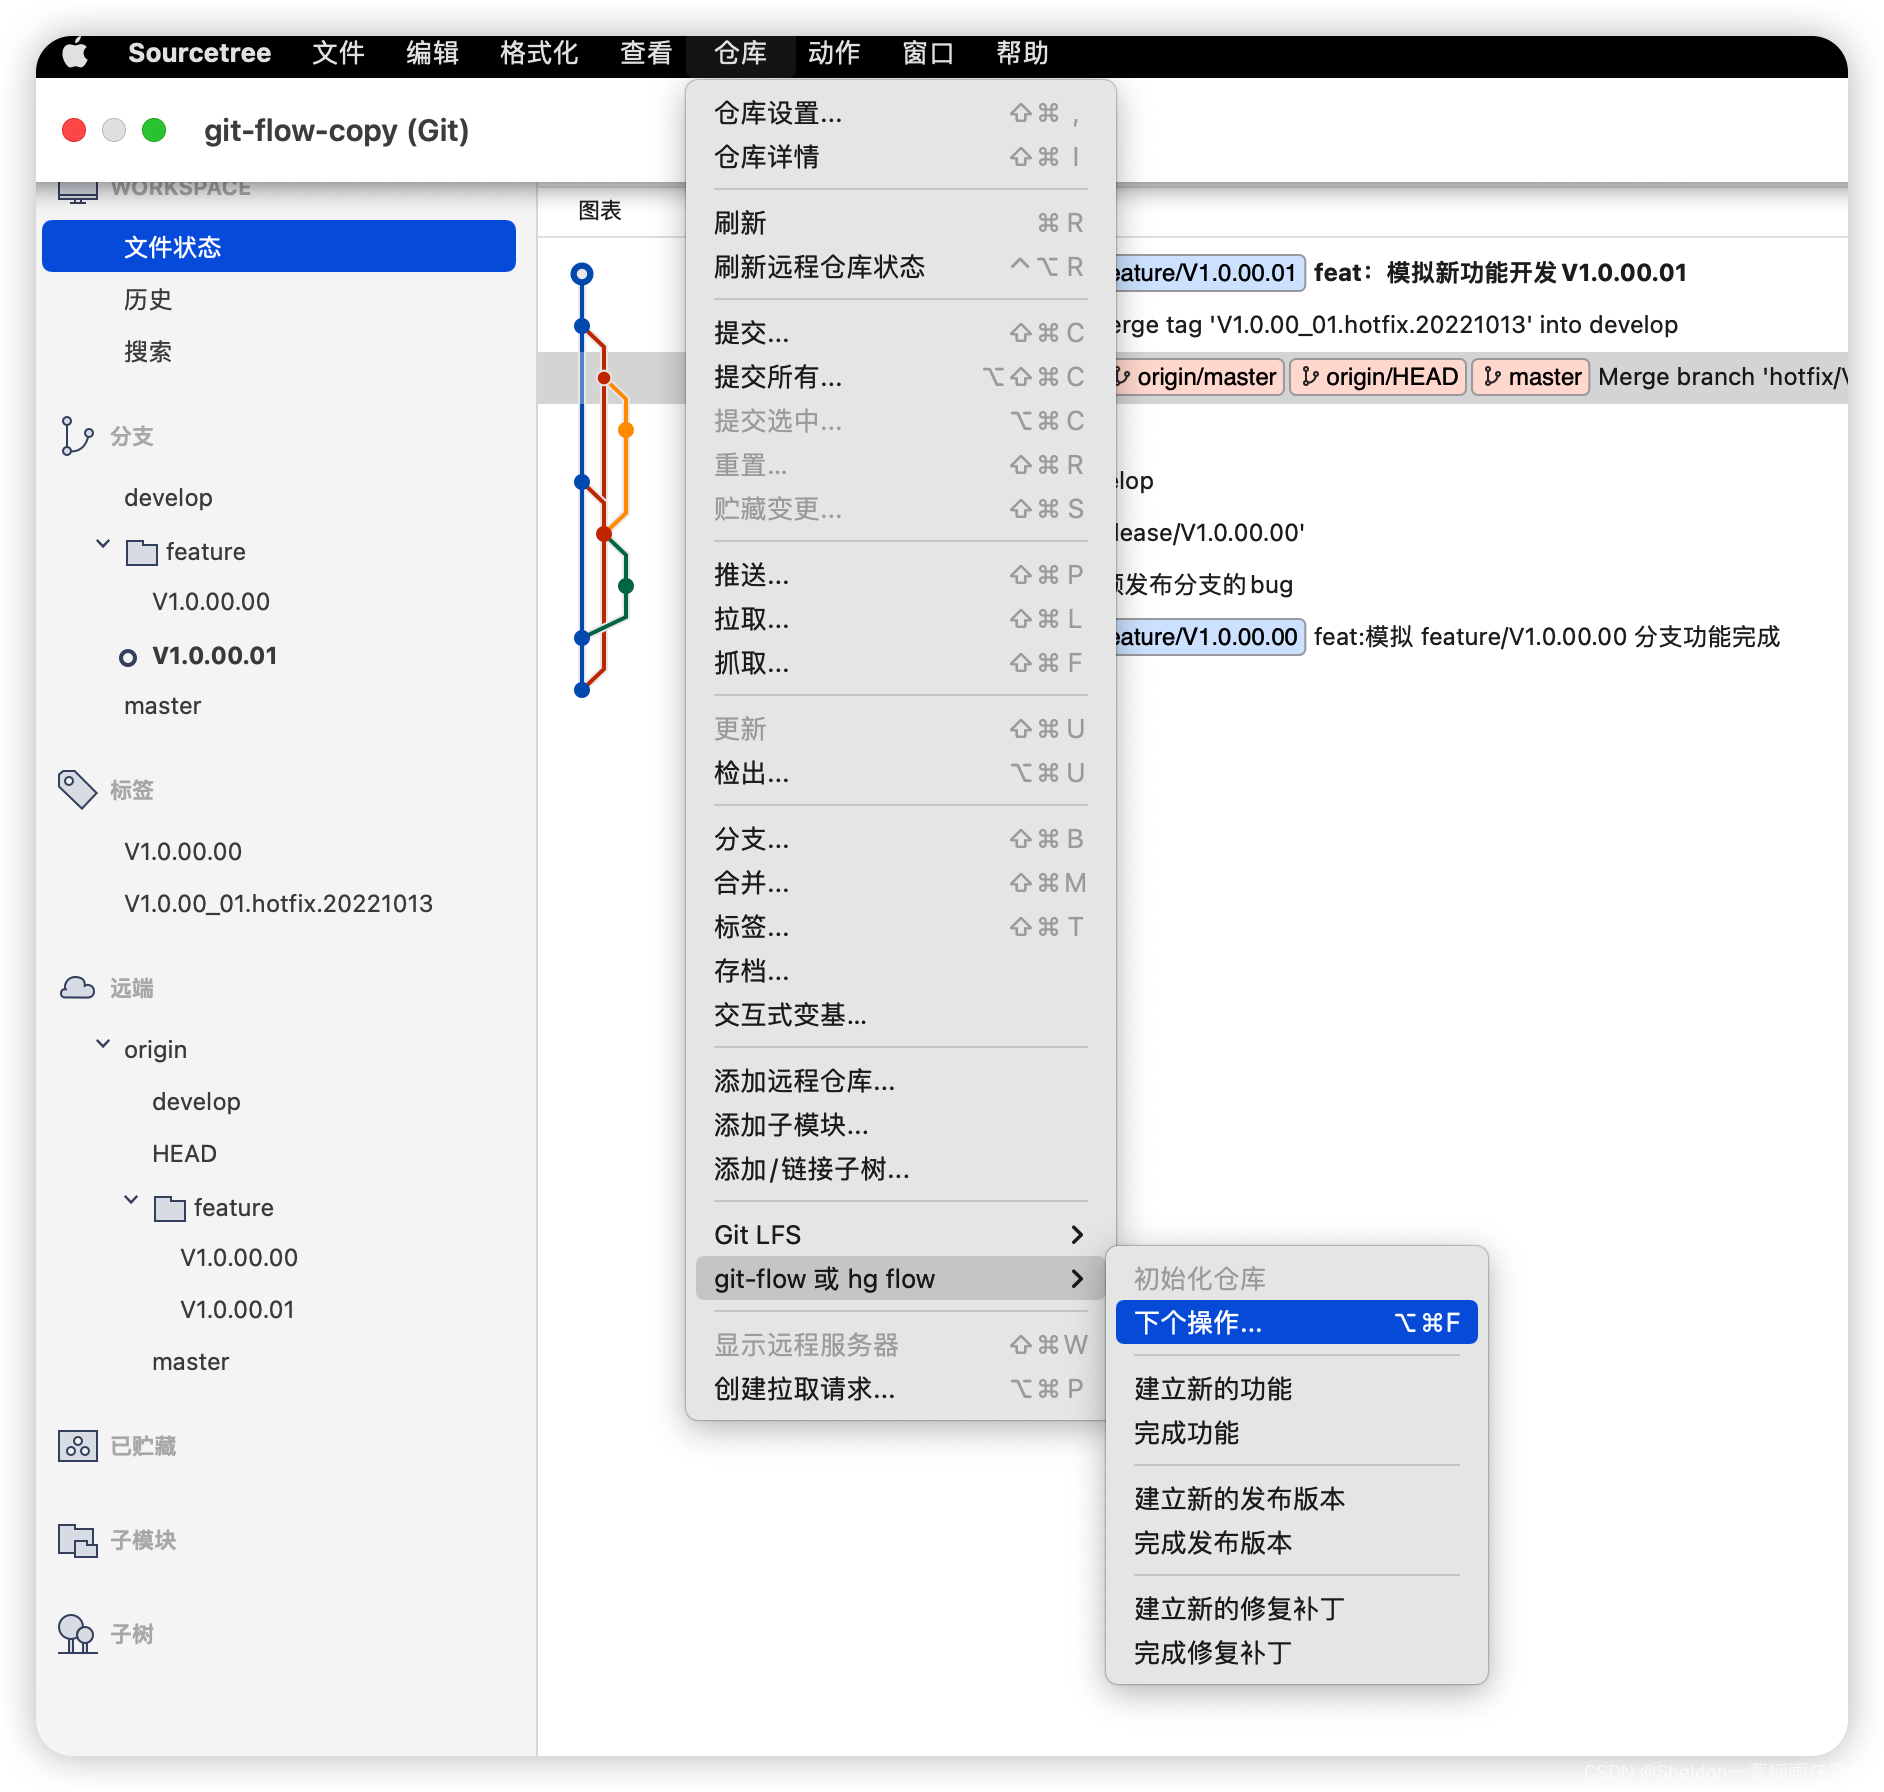The height and width of the screenshot is (1792, 1884).
Task: Select tag V1.0.00_01.hotfix.20221013
Action: pos(279,904)
